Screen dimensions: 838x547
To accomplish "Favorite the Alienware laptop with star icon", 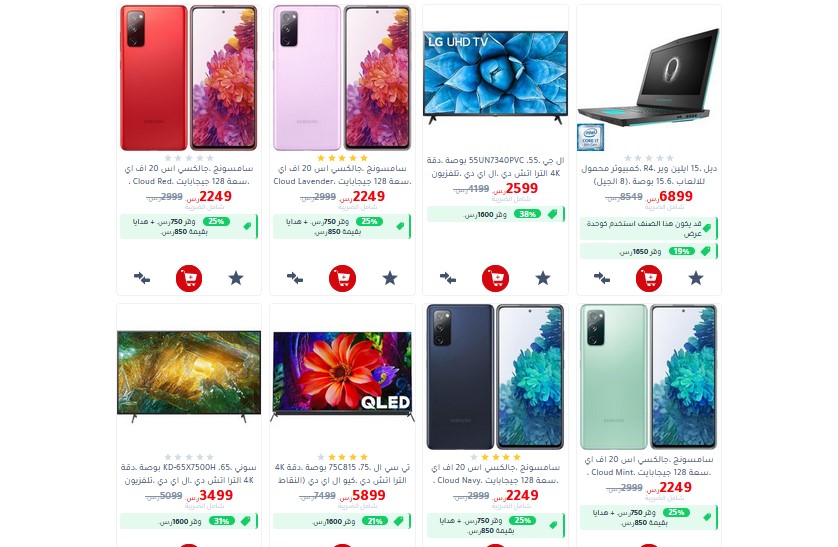I will (696, 278).
